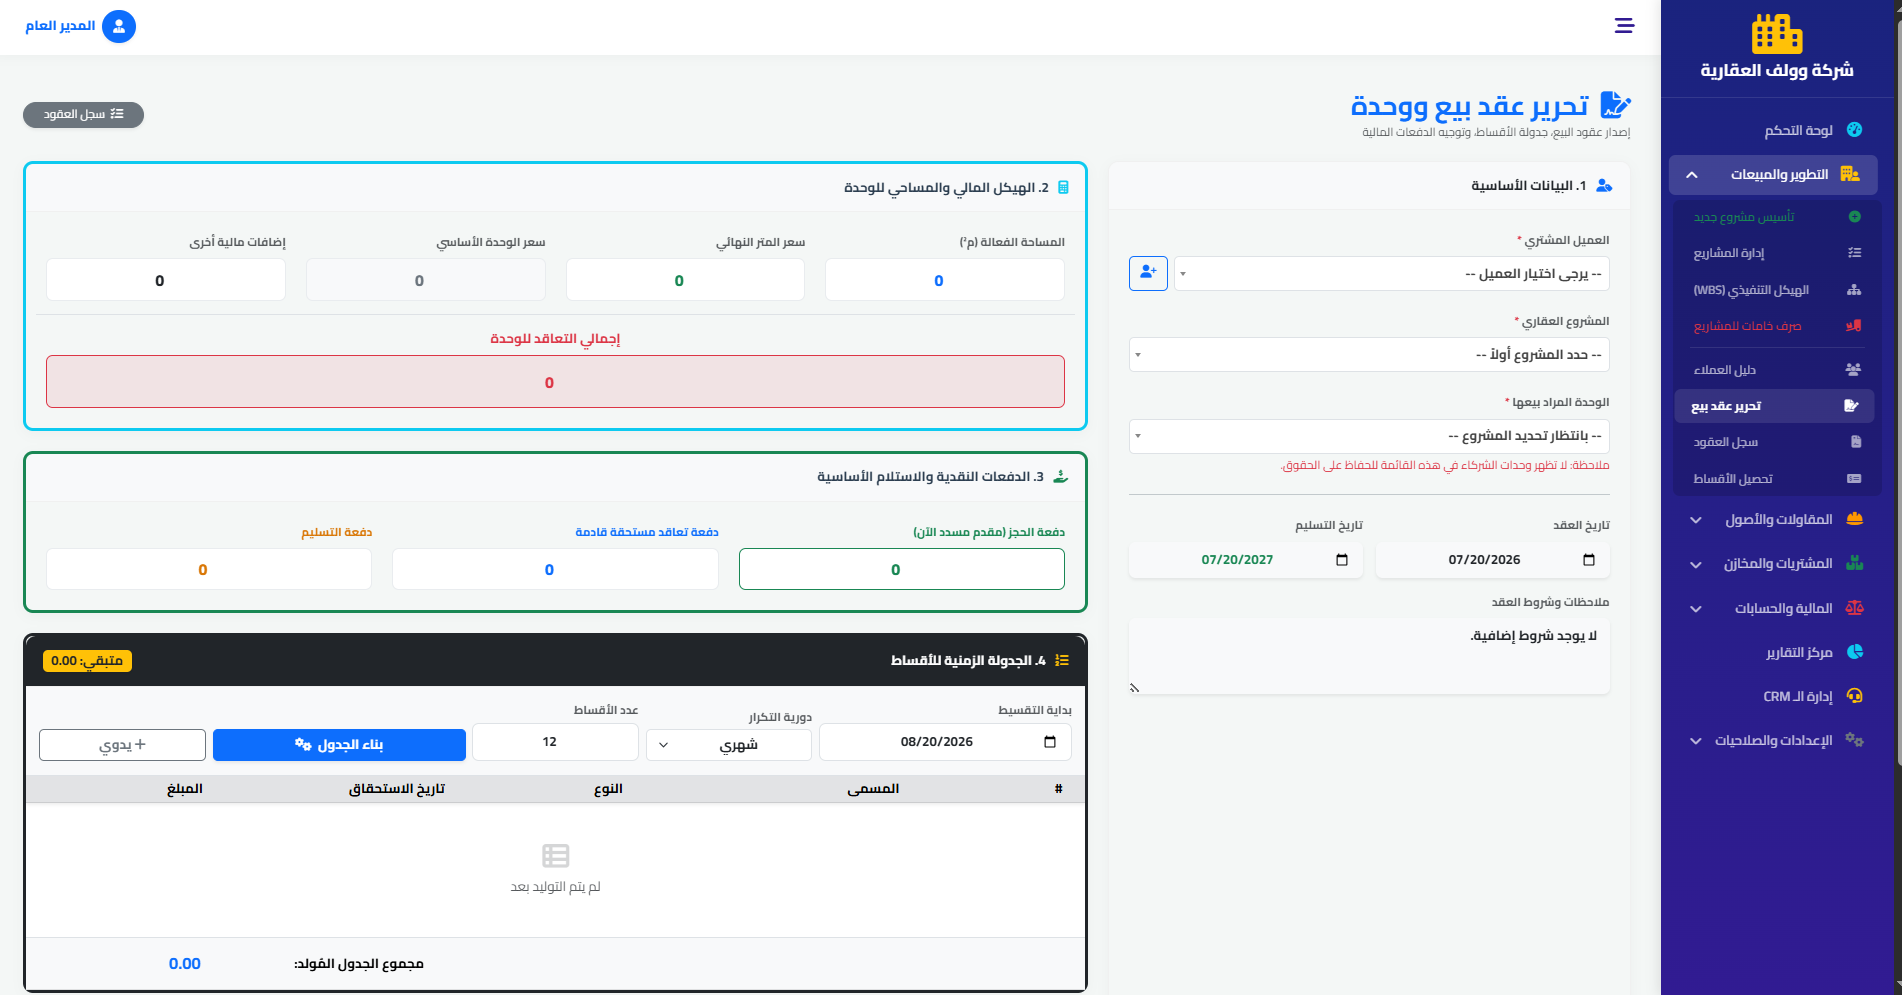Click the settings gears icon

[x=1855, y=740]
